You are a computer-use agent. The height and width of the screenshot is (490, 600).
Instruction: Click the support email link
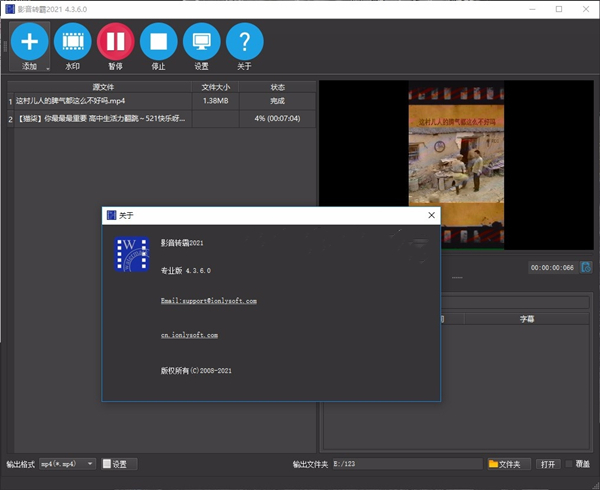pos(208,300)
